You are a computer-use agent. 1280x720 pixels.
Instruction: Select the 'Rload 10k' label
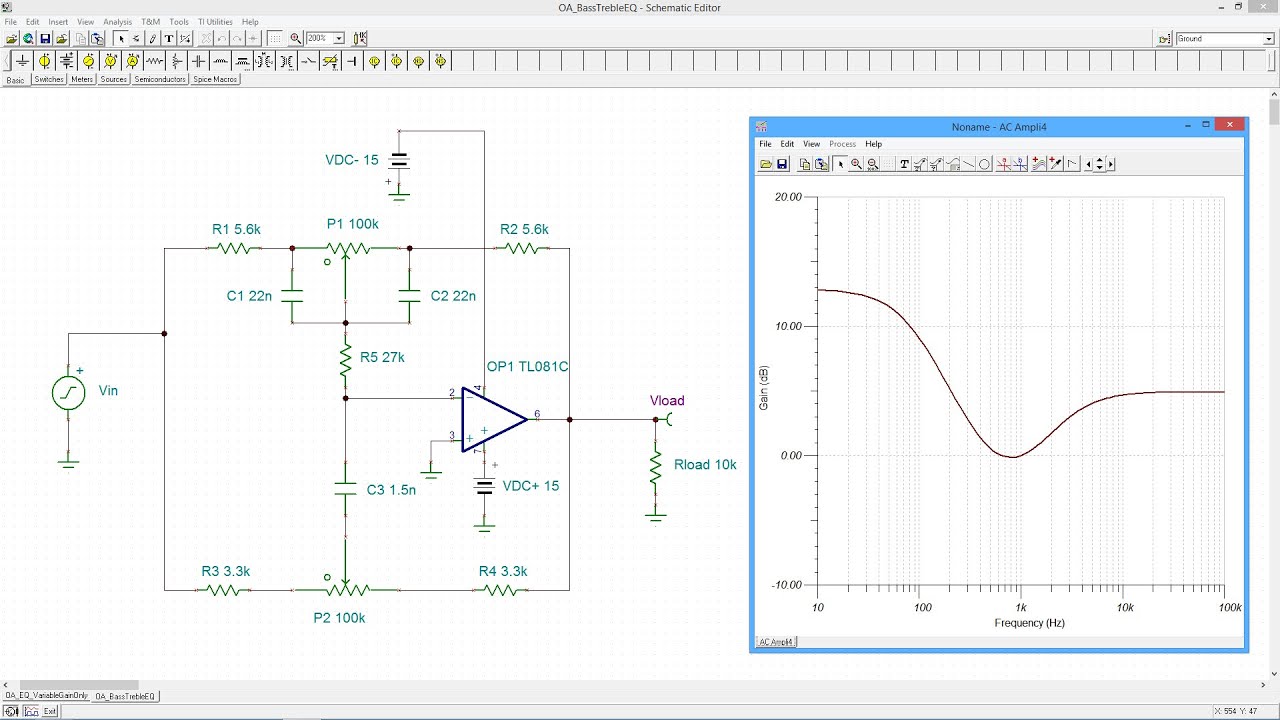[x=705, y=465]
